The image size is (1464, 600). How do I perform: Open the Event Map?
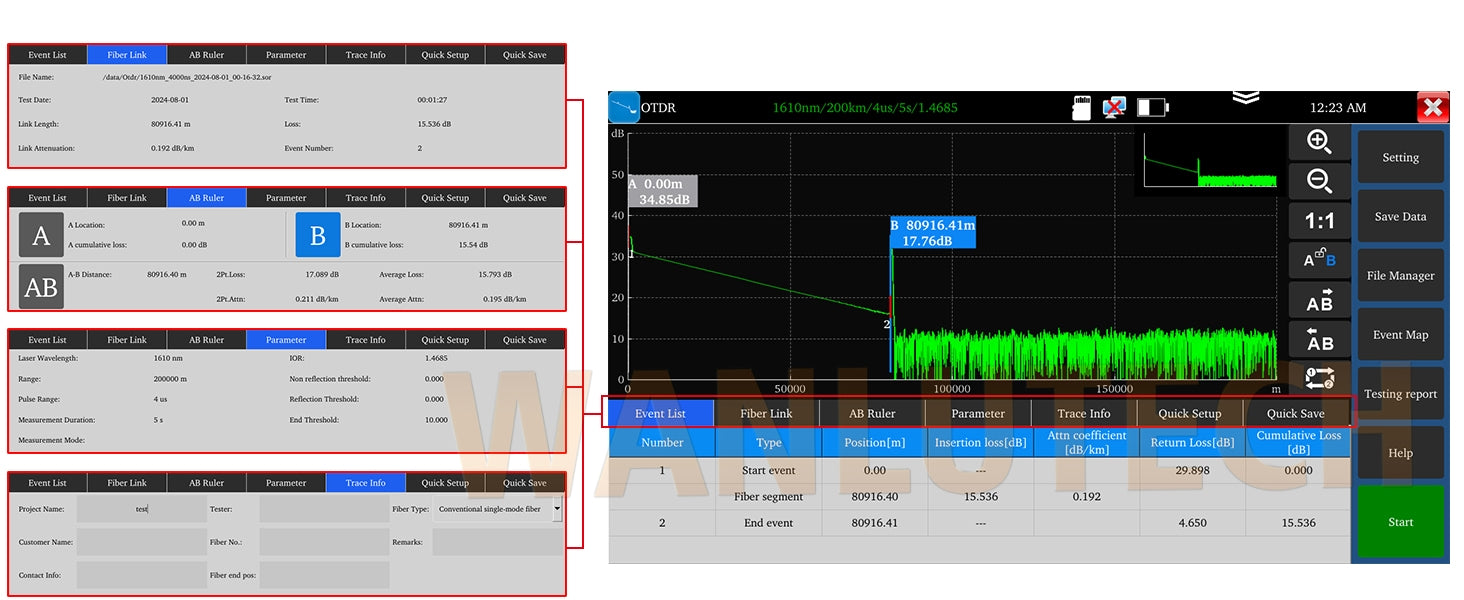(x=1400, y=334)
